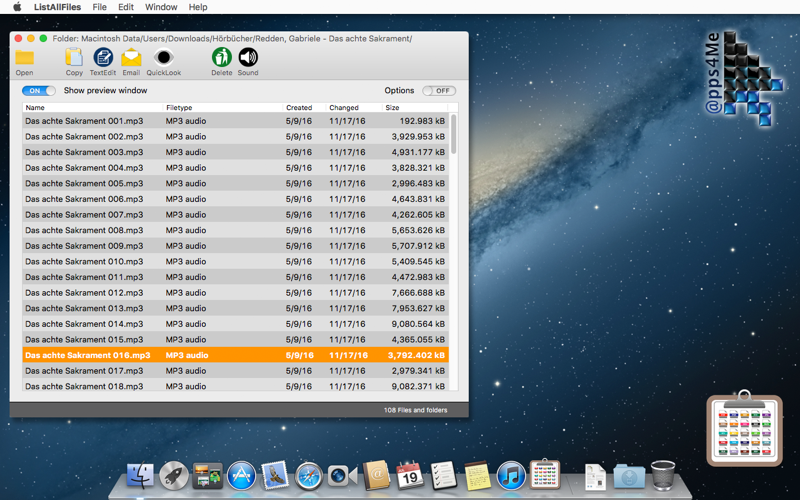Open ListAllFiles clipboard icon in Dock

coord(545,474)
